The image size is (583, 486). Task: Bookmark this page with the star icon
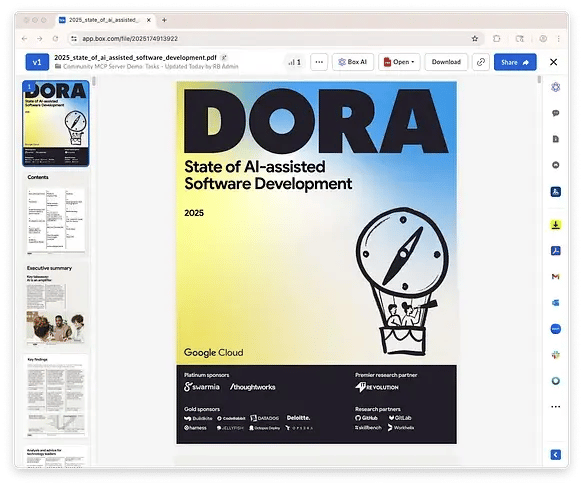coord(474,39)
